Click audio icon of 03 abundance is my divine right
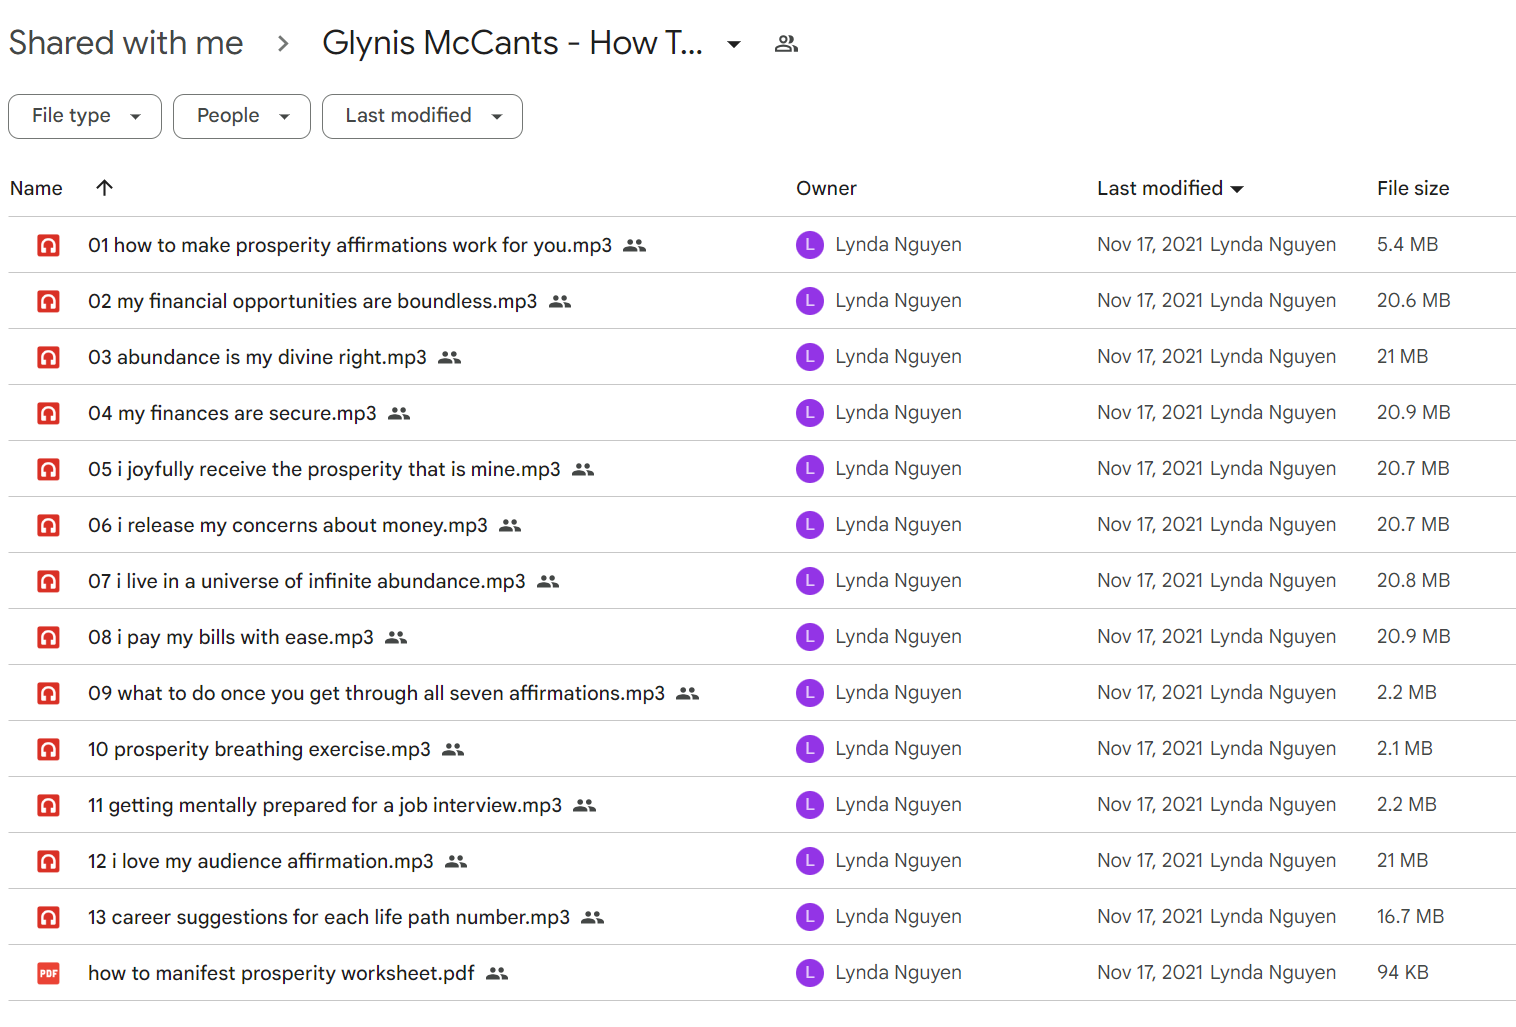The height and width of the screenshot is (1027, 1516). click(x=48, y=357)
